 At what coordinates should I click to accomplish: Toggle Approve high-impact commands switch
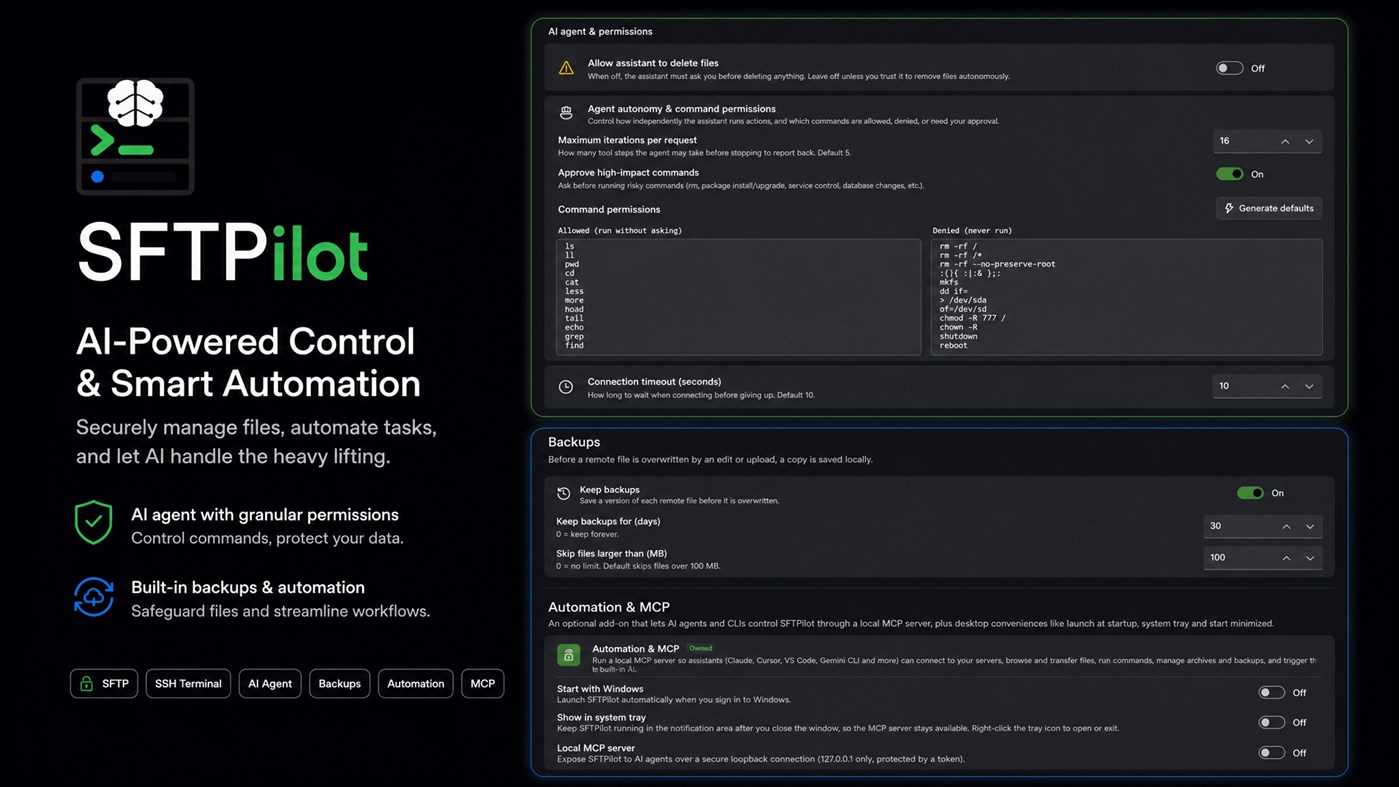click(x=1229, y=174)
